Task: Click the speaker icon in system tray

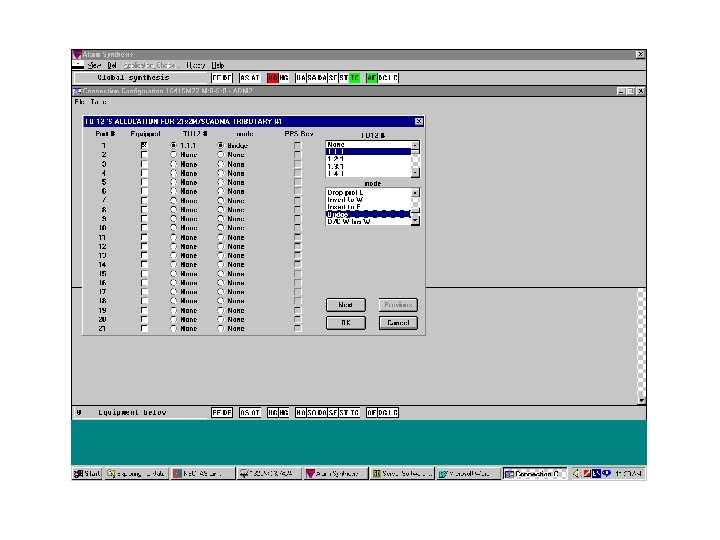Action: 577,473
